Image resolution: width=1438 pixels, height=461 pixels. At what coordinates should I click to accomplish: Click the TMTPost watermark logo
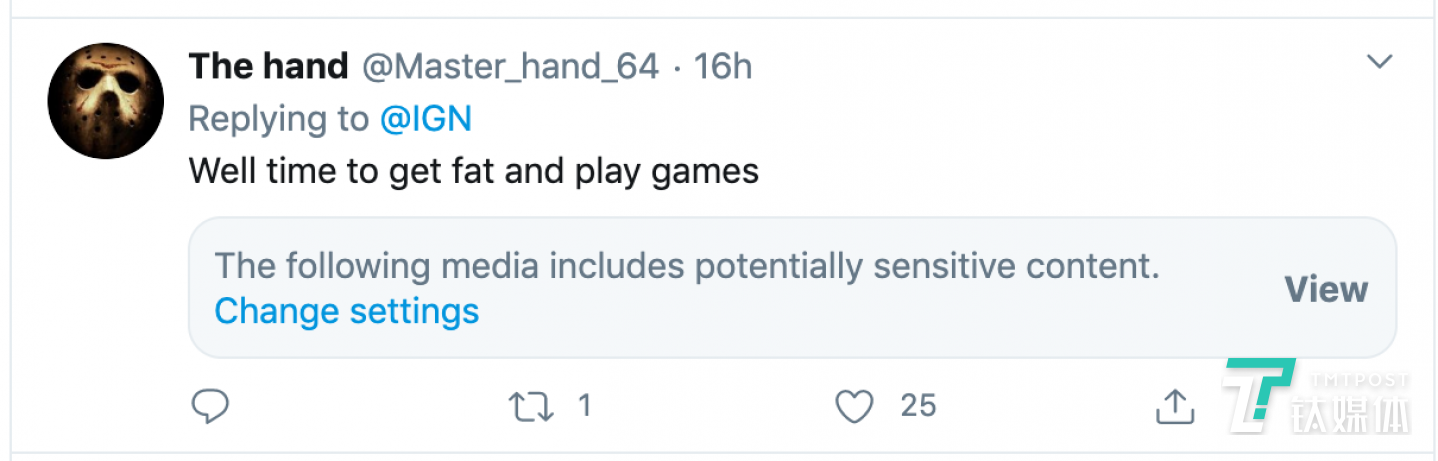(x=1258, y=395)
